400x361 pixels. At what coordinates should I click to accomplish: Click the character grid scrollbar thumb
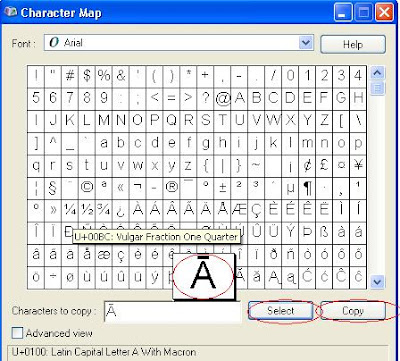(x=378, y=88)
